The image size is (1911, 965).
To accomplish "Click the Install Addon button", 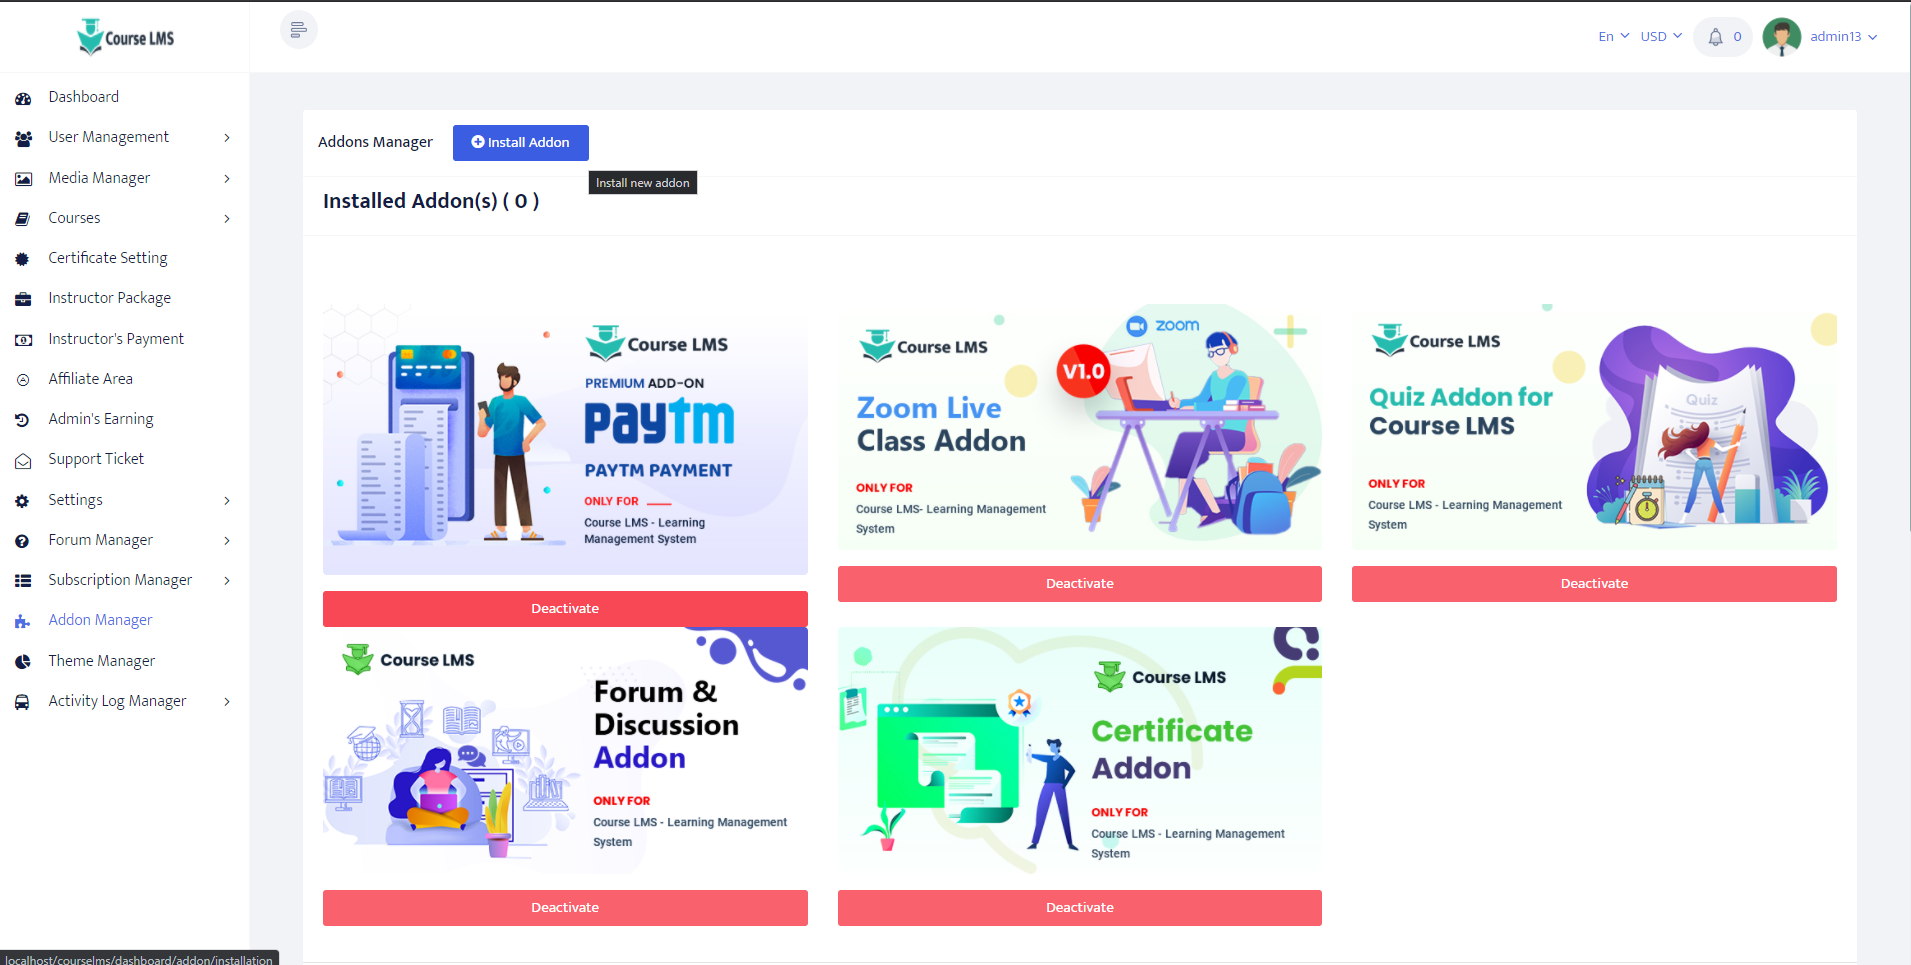I will pyautogui.click(x=521, y=143).
